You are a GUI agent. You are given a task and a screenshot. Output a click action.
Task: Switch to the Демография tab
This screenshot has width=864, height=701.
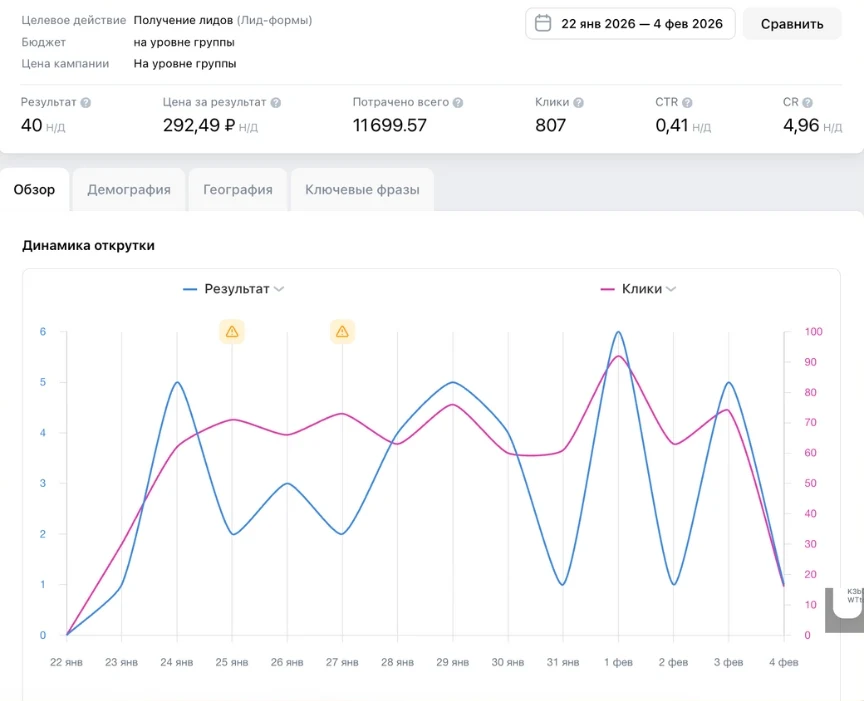129,190
